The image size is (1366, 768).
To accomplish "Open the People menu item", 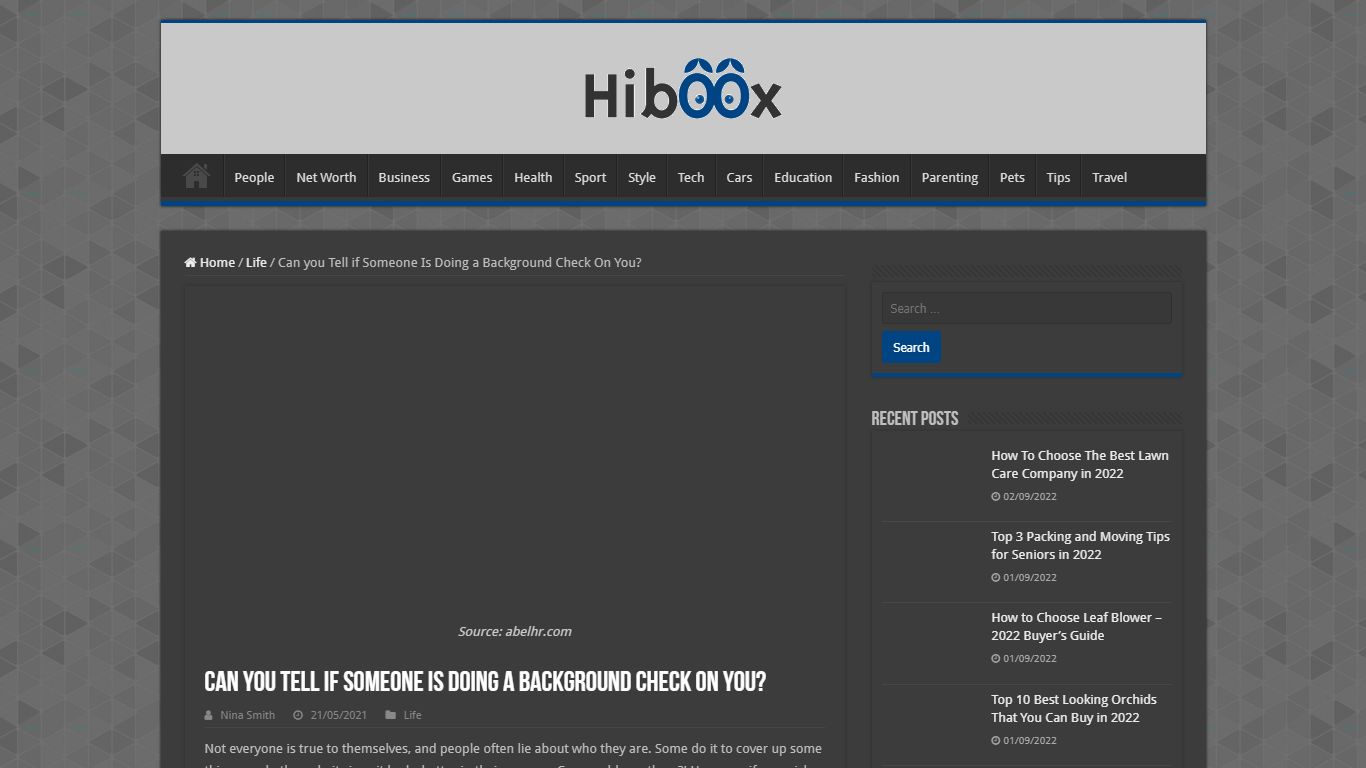I will [254, 177].
